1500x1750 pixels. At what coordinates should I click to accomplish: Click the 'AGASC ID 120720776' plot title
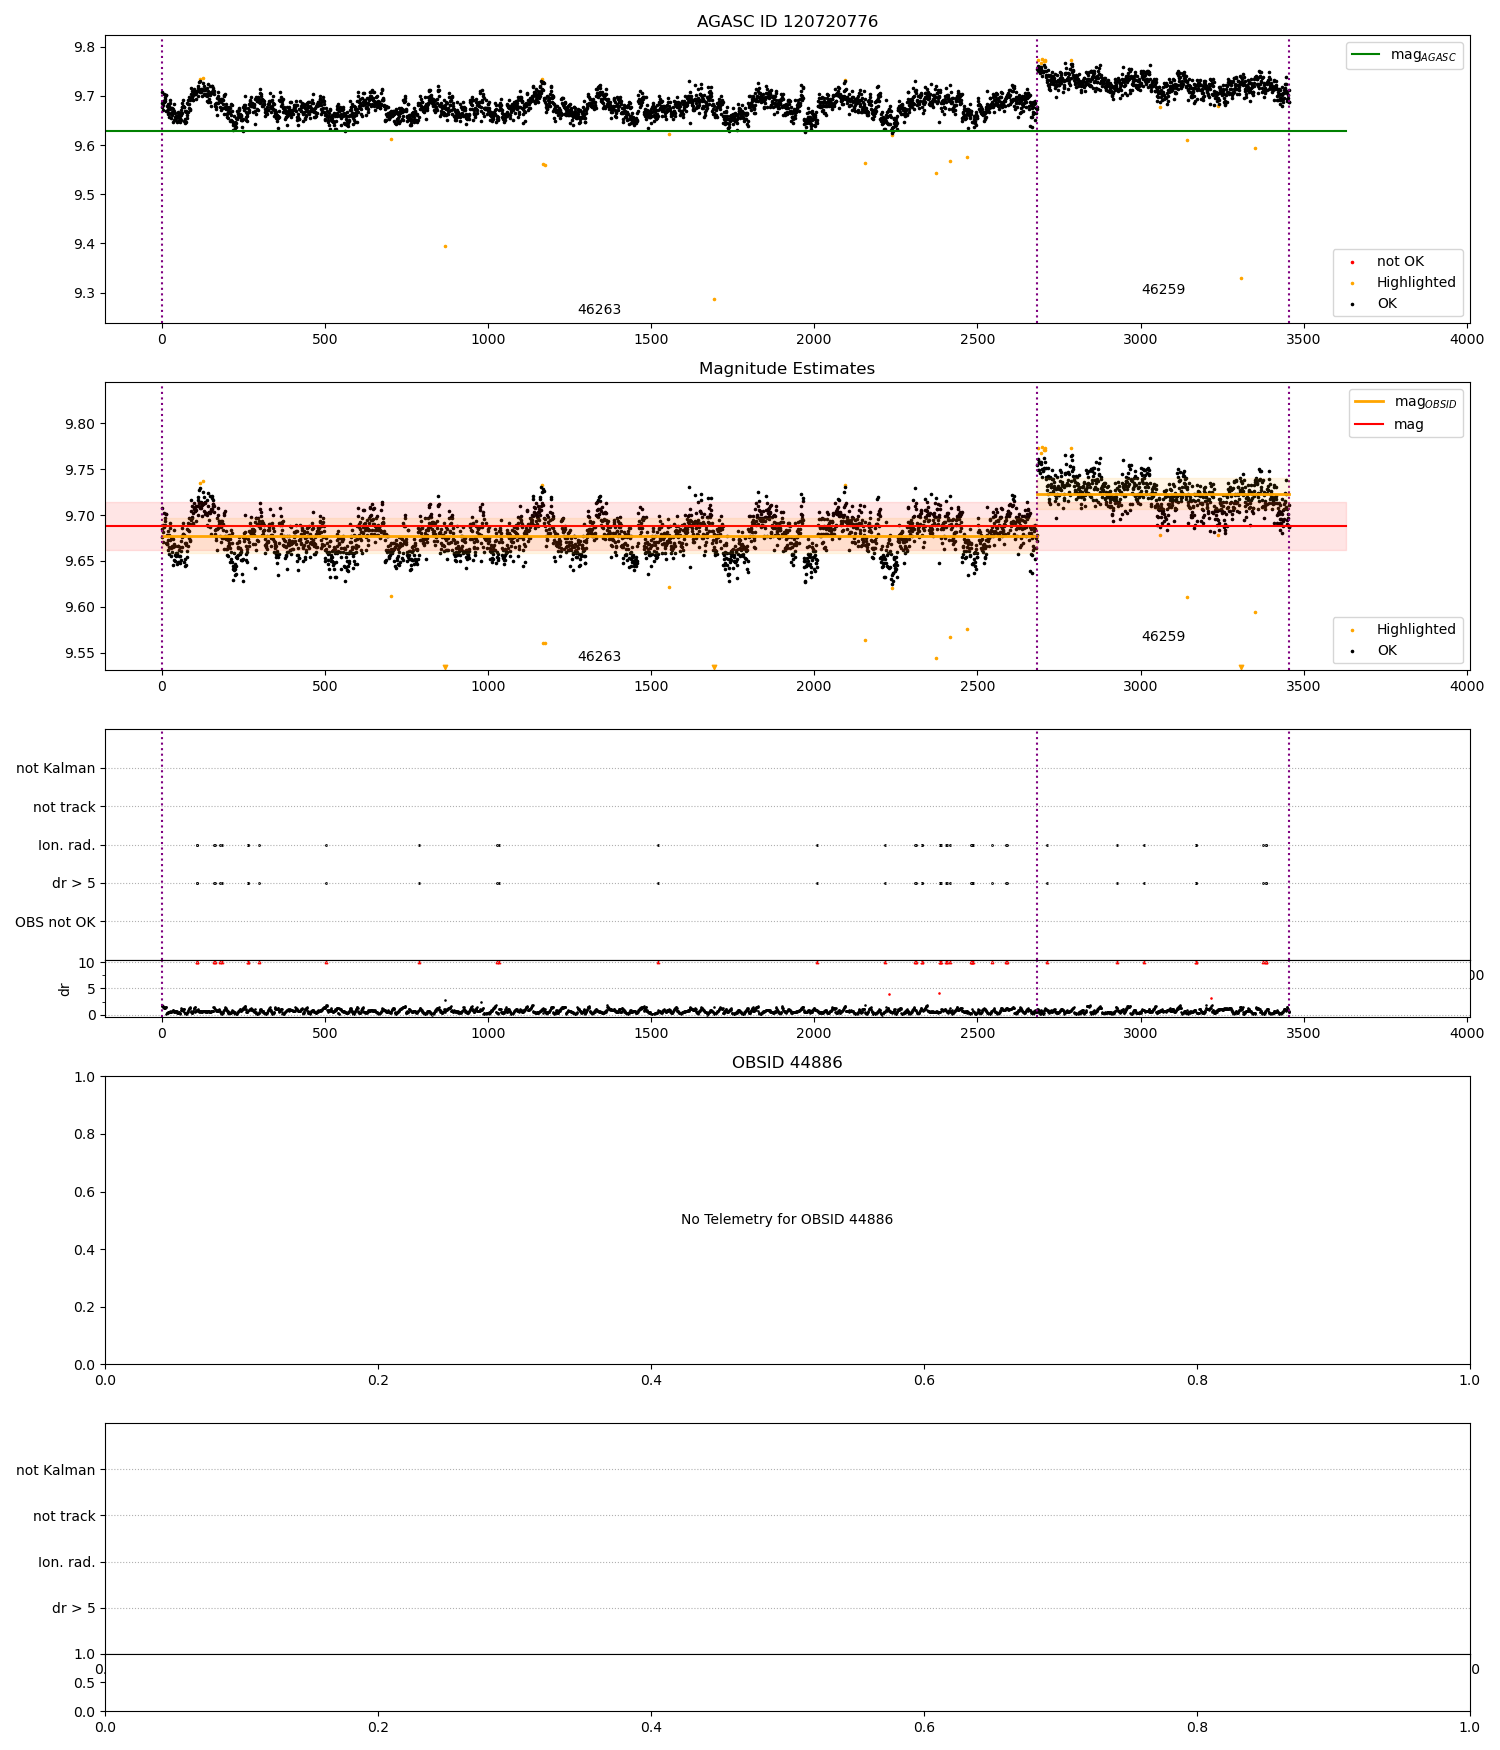pyautogui.click(x=787, y=21)
